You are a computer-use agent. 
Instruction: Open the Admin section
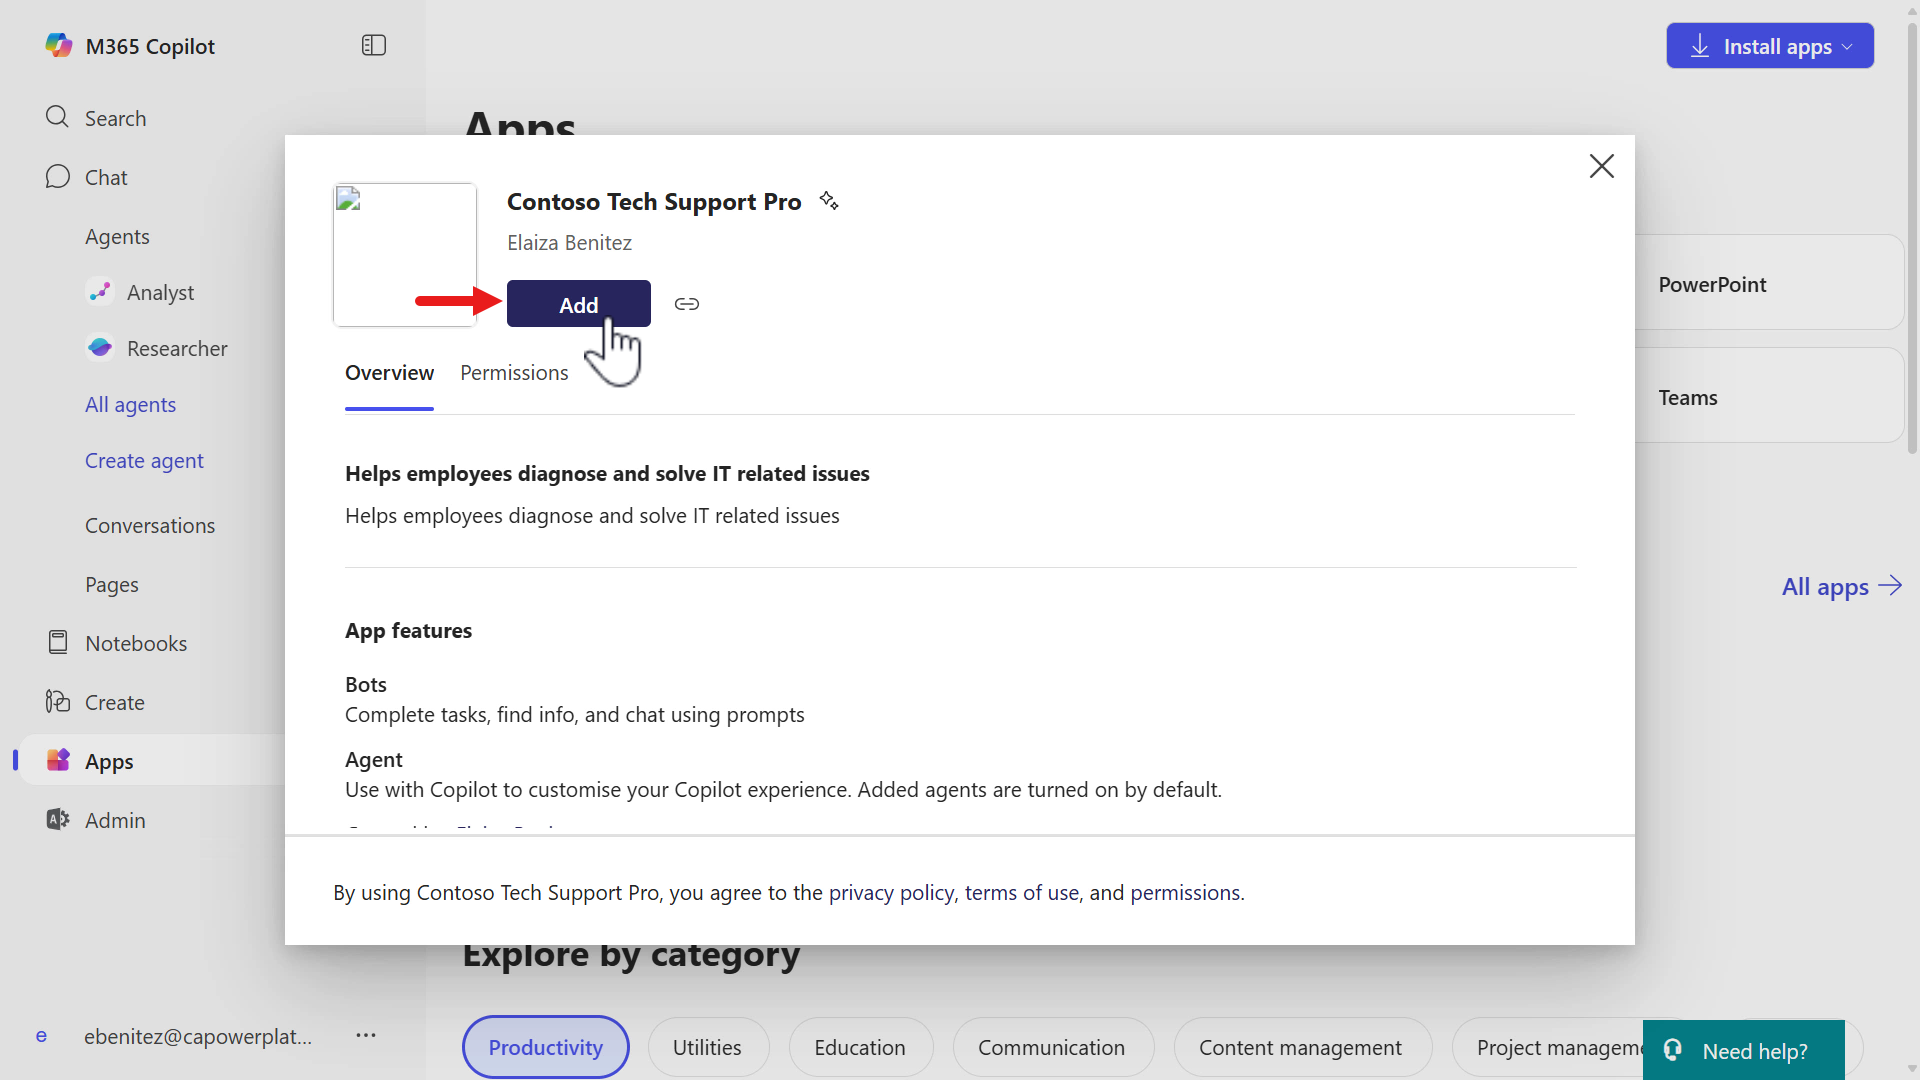point(117,819)
